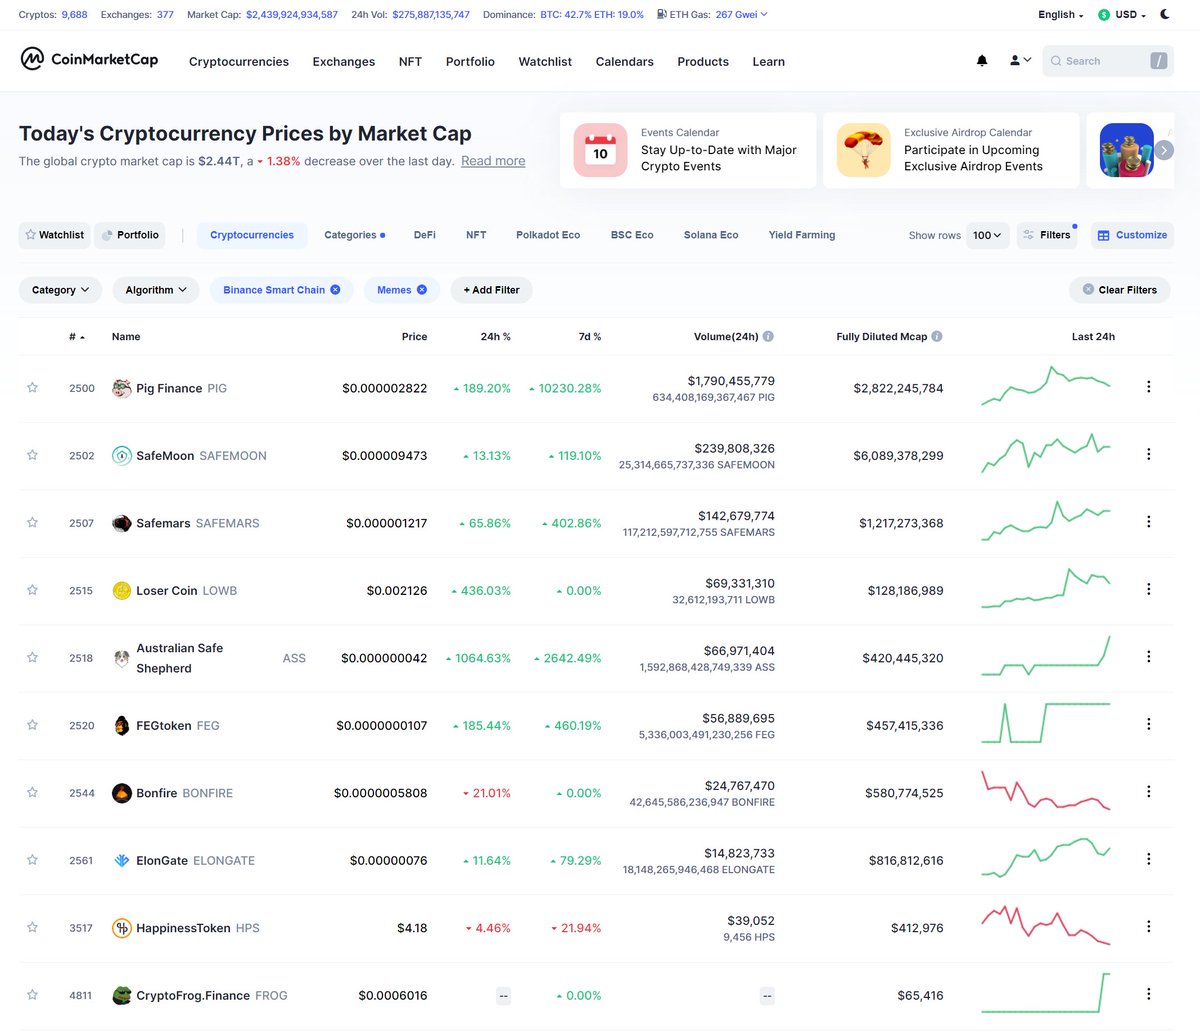1200x1034 pixels.
Task: Star Australian Safe Shepherd for watchlist
Action: click(32, 657)
